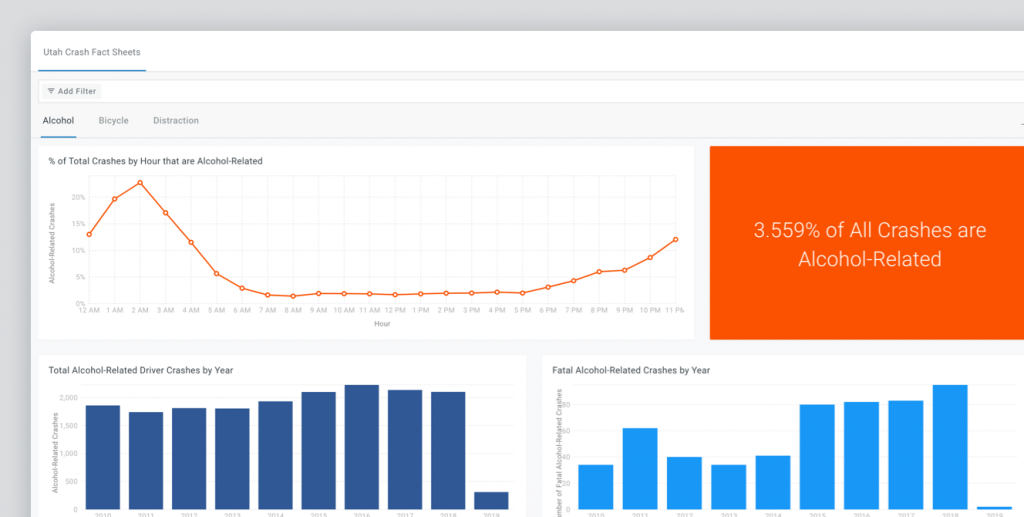Switch to the Distraction tab
Image resolution: width=1024 pixels, height=517 pixels.
point(176,121)
